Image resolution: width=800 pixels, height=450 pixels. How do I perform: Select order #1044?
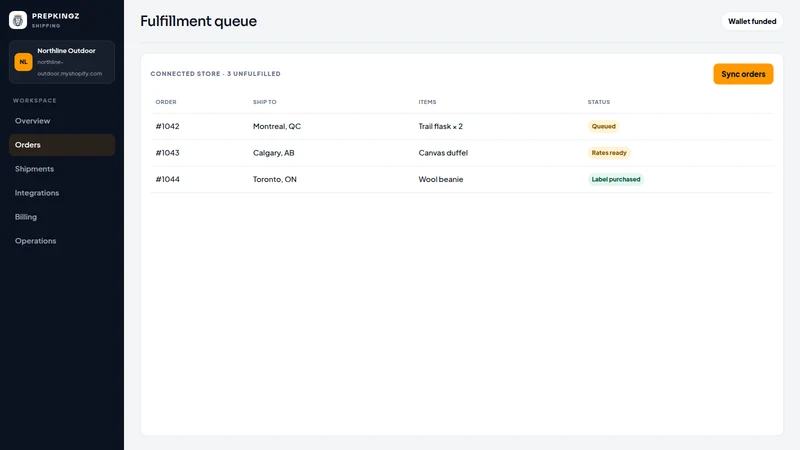coord(167,179)
